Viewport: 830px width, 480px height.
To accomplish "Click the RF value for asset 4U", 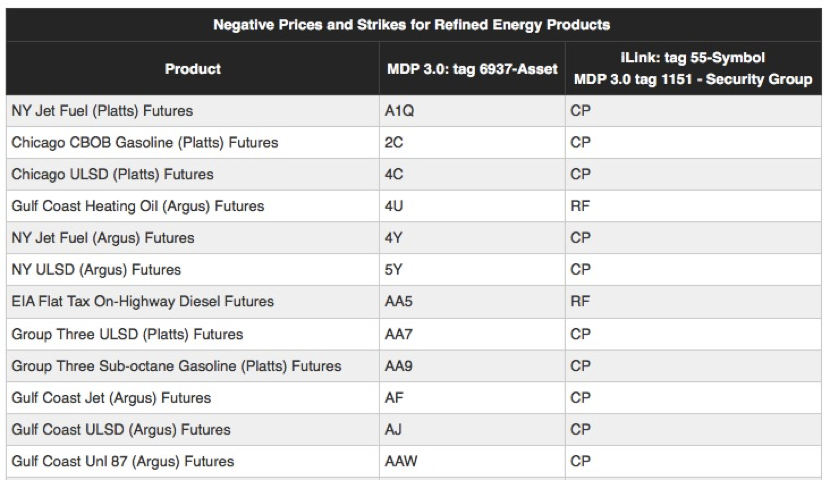I will point(580,206).
